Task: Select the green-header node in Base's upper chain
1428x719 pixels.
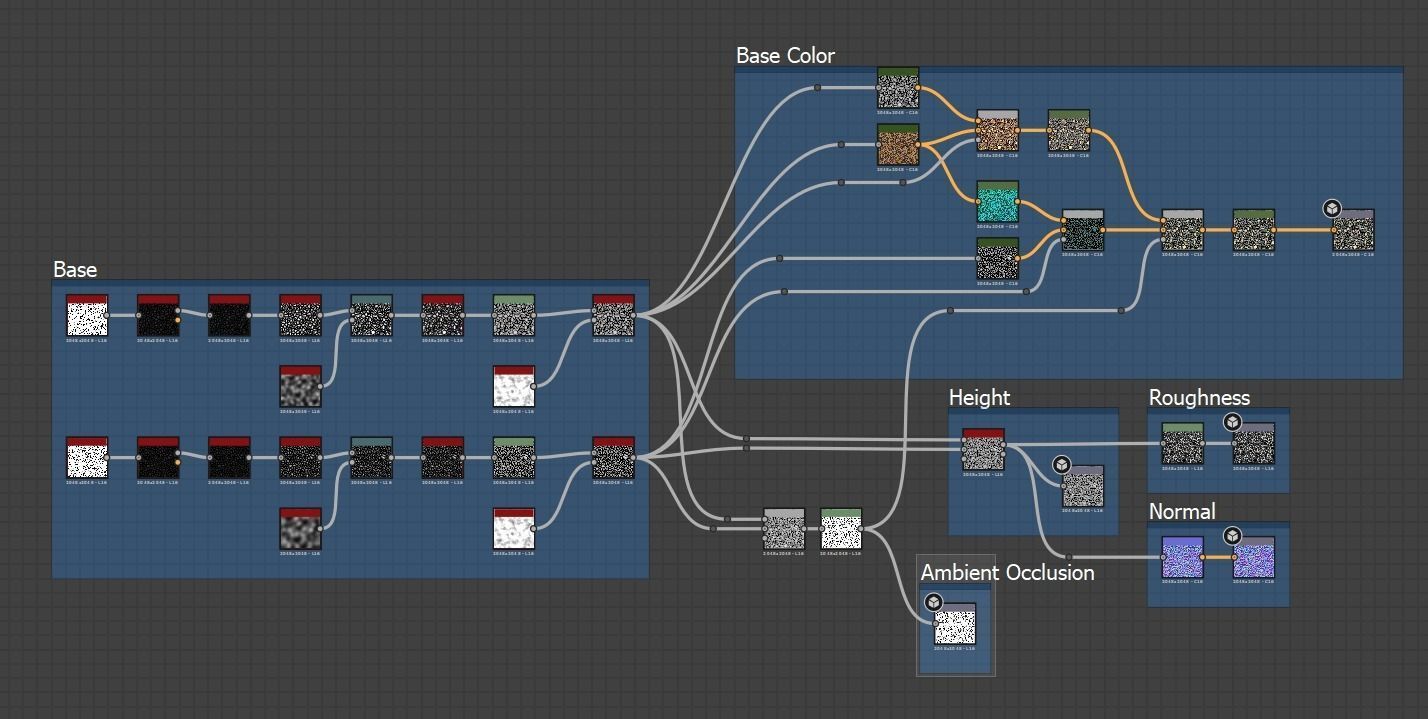Action: (x=514, y=315)
